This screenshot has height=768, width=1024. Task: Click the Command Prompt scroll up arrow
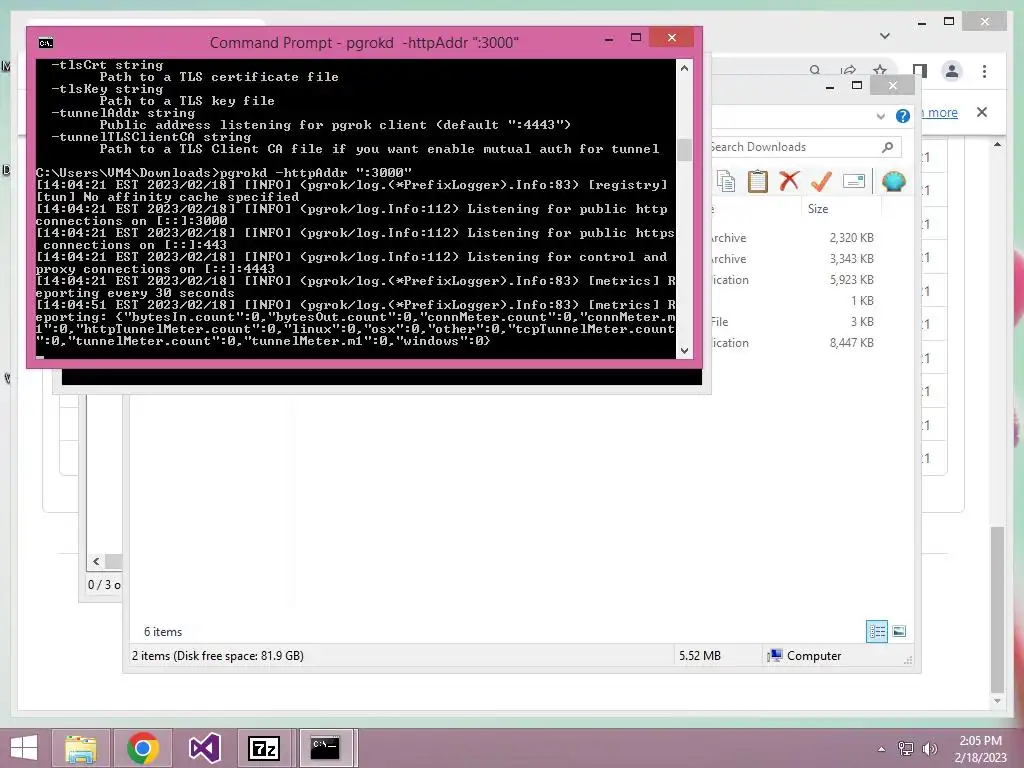[x=684, y=68]
